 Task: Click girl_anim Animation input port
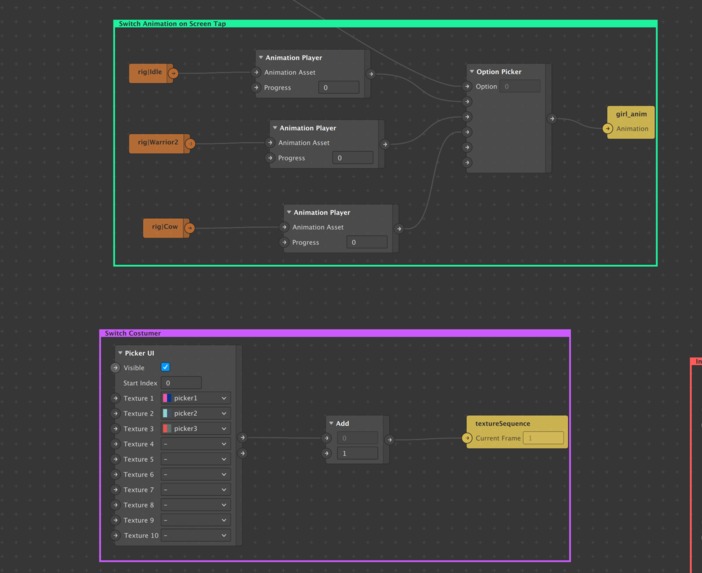[608, 128]
